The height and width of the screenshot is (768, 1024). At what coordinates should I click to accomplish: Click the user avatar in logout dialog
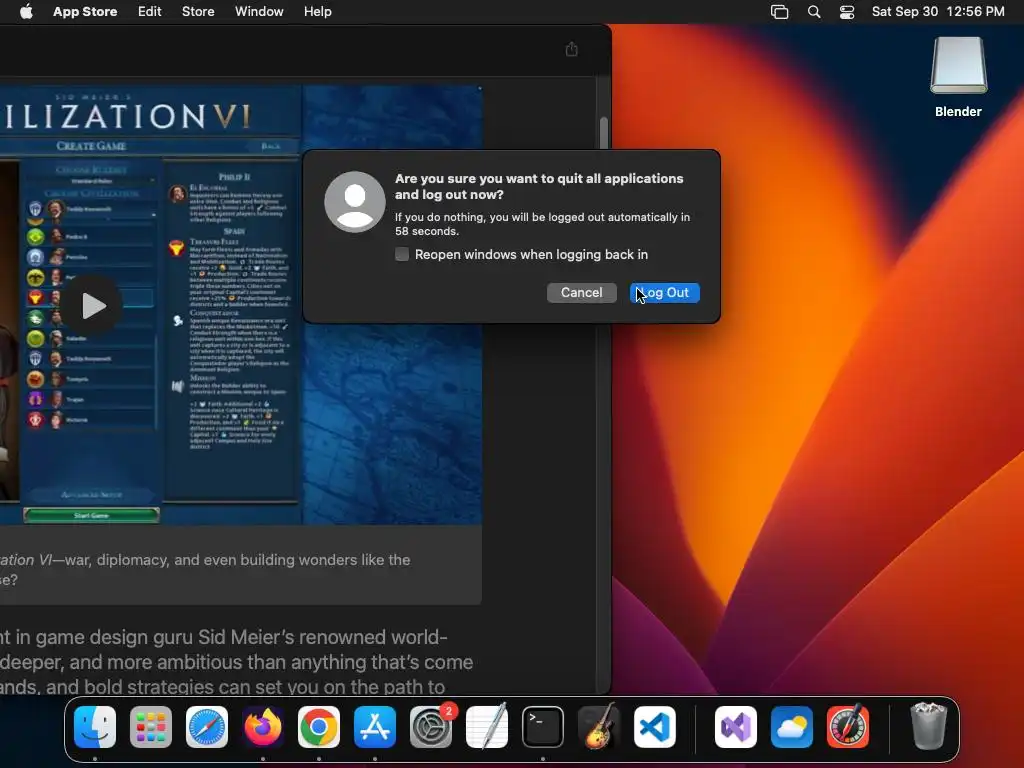355,202
